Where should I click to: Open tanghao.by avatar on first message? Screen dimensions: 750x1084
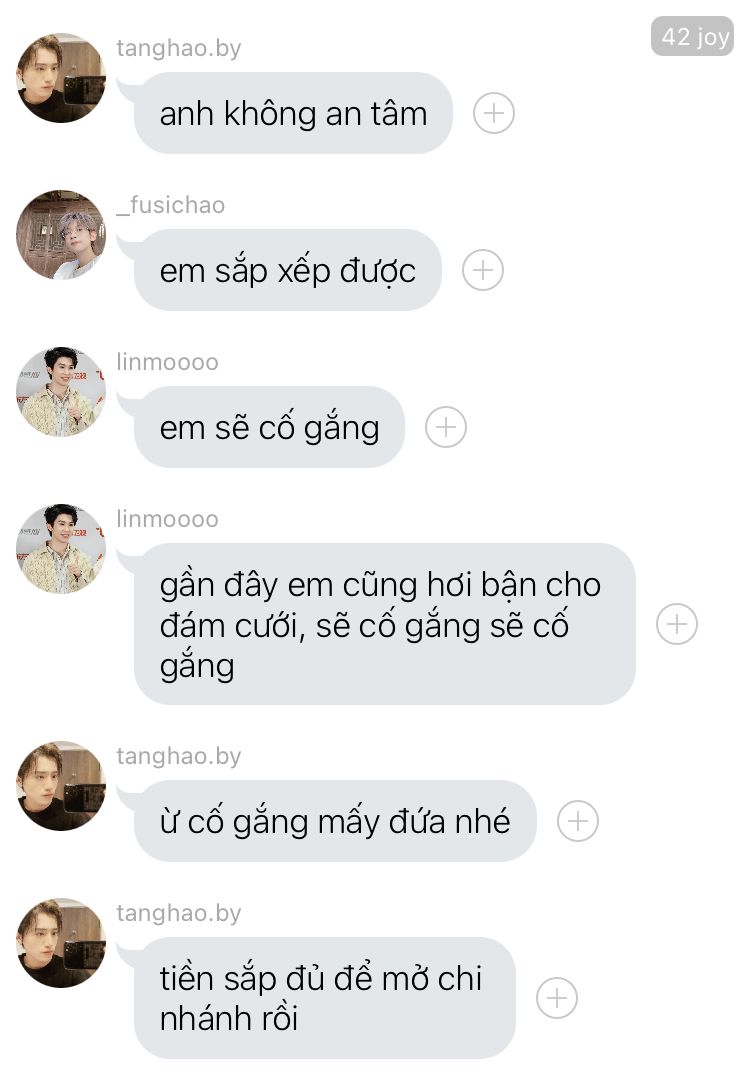pos(61,78)
